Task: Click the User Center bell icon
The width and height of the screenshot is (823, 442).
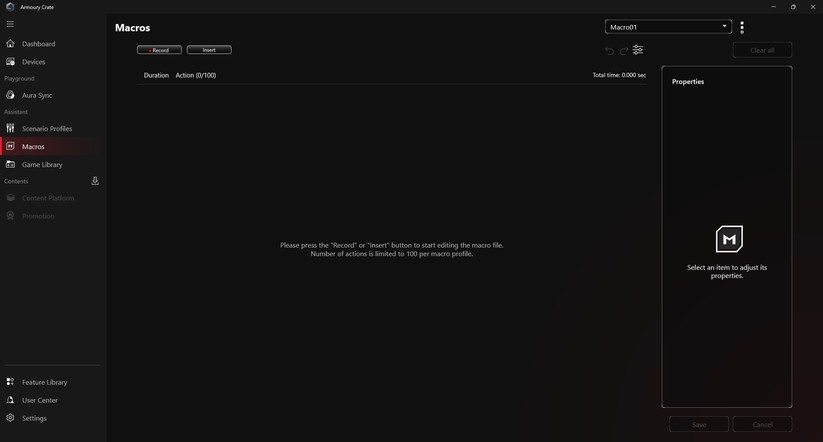Action: 10,400
